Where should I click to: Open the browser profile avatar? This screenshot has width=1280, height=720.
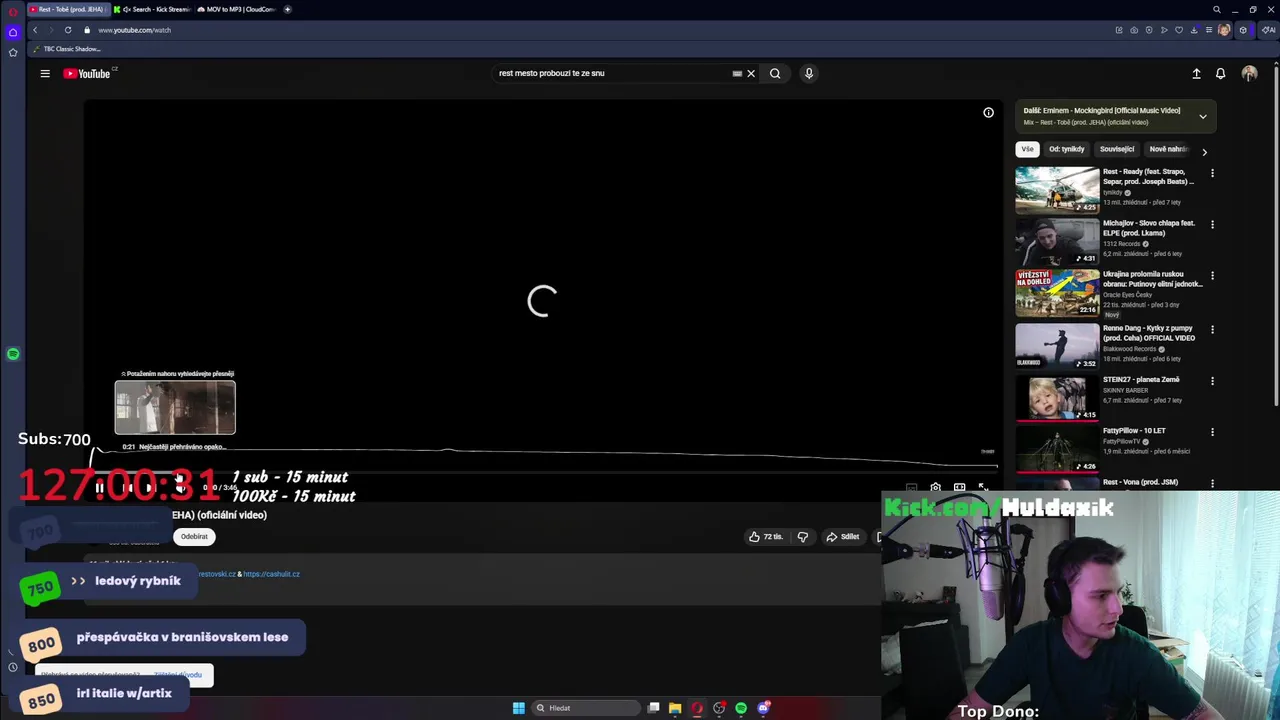click(1224, 30)
